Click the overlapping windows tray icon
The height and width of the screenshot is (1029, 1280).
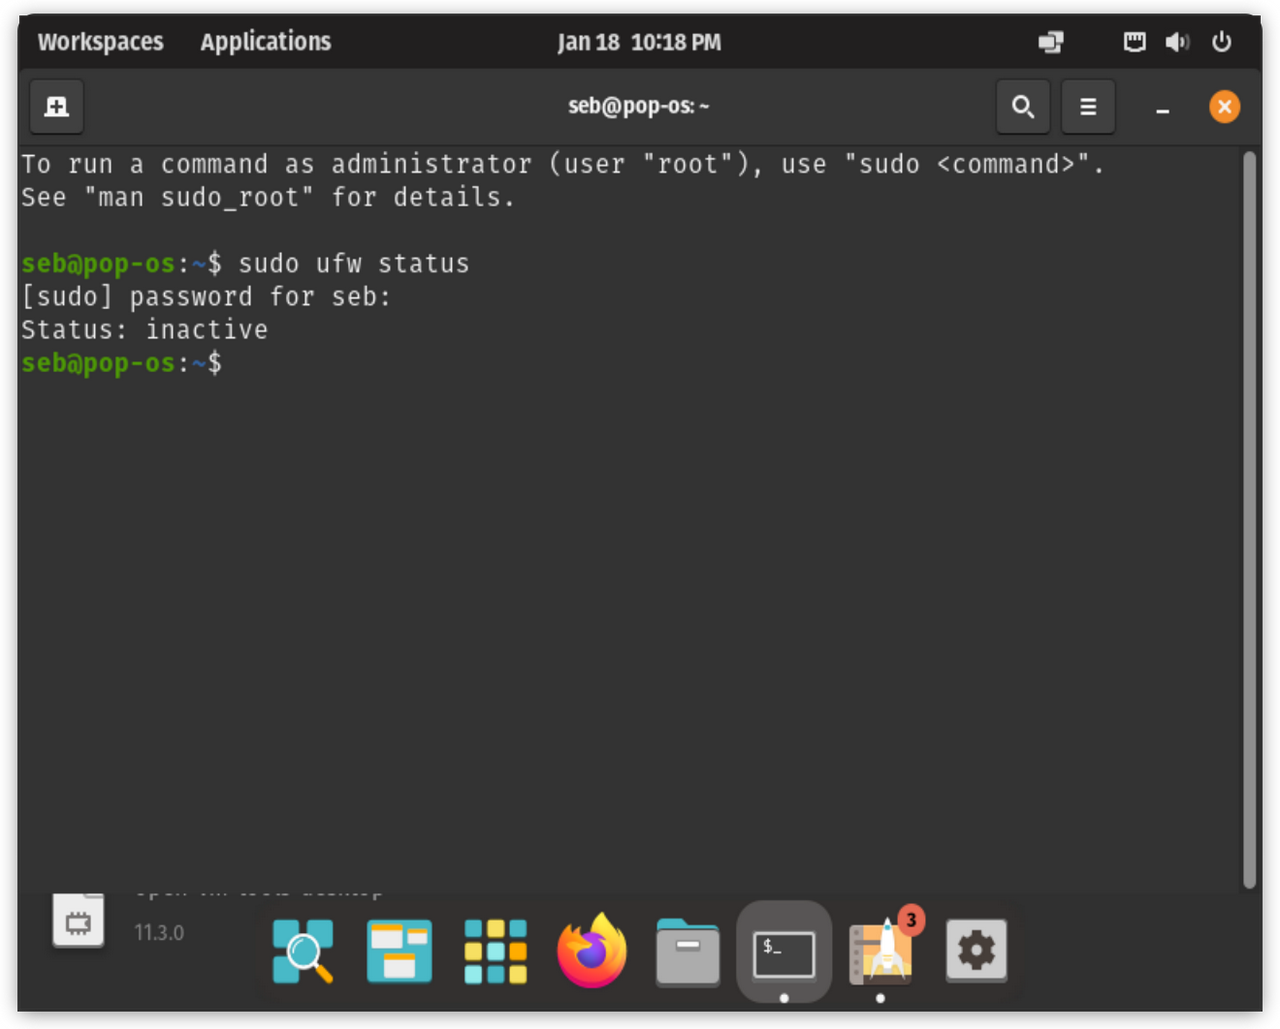click(x=1051, y=42)
